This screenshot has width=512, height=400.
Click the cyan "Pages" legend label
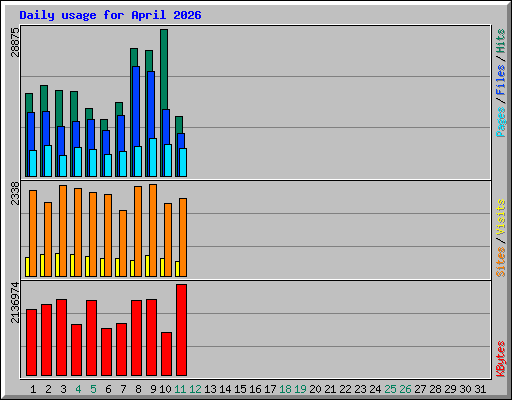point(501,122)
